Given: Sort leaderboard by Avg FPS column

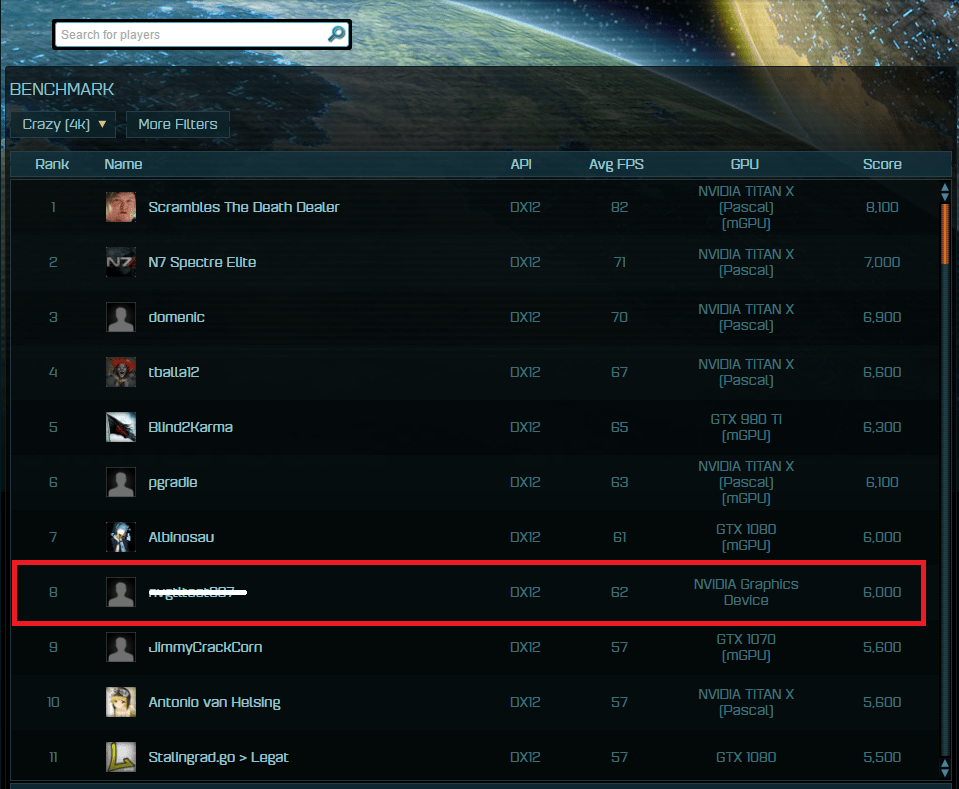Looking at the screenshot, I should pos(616,164).
